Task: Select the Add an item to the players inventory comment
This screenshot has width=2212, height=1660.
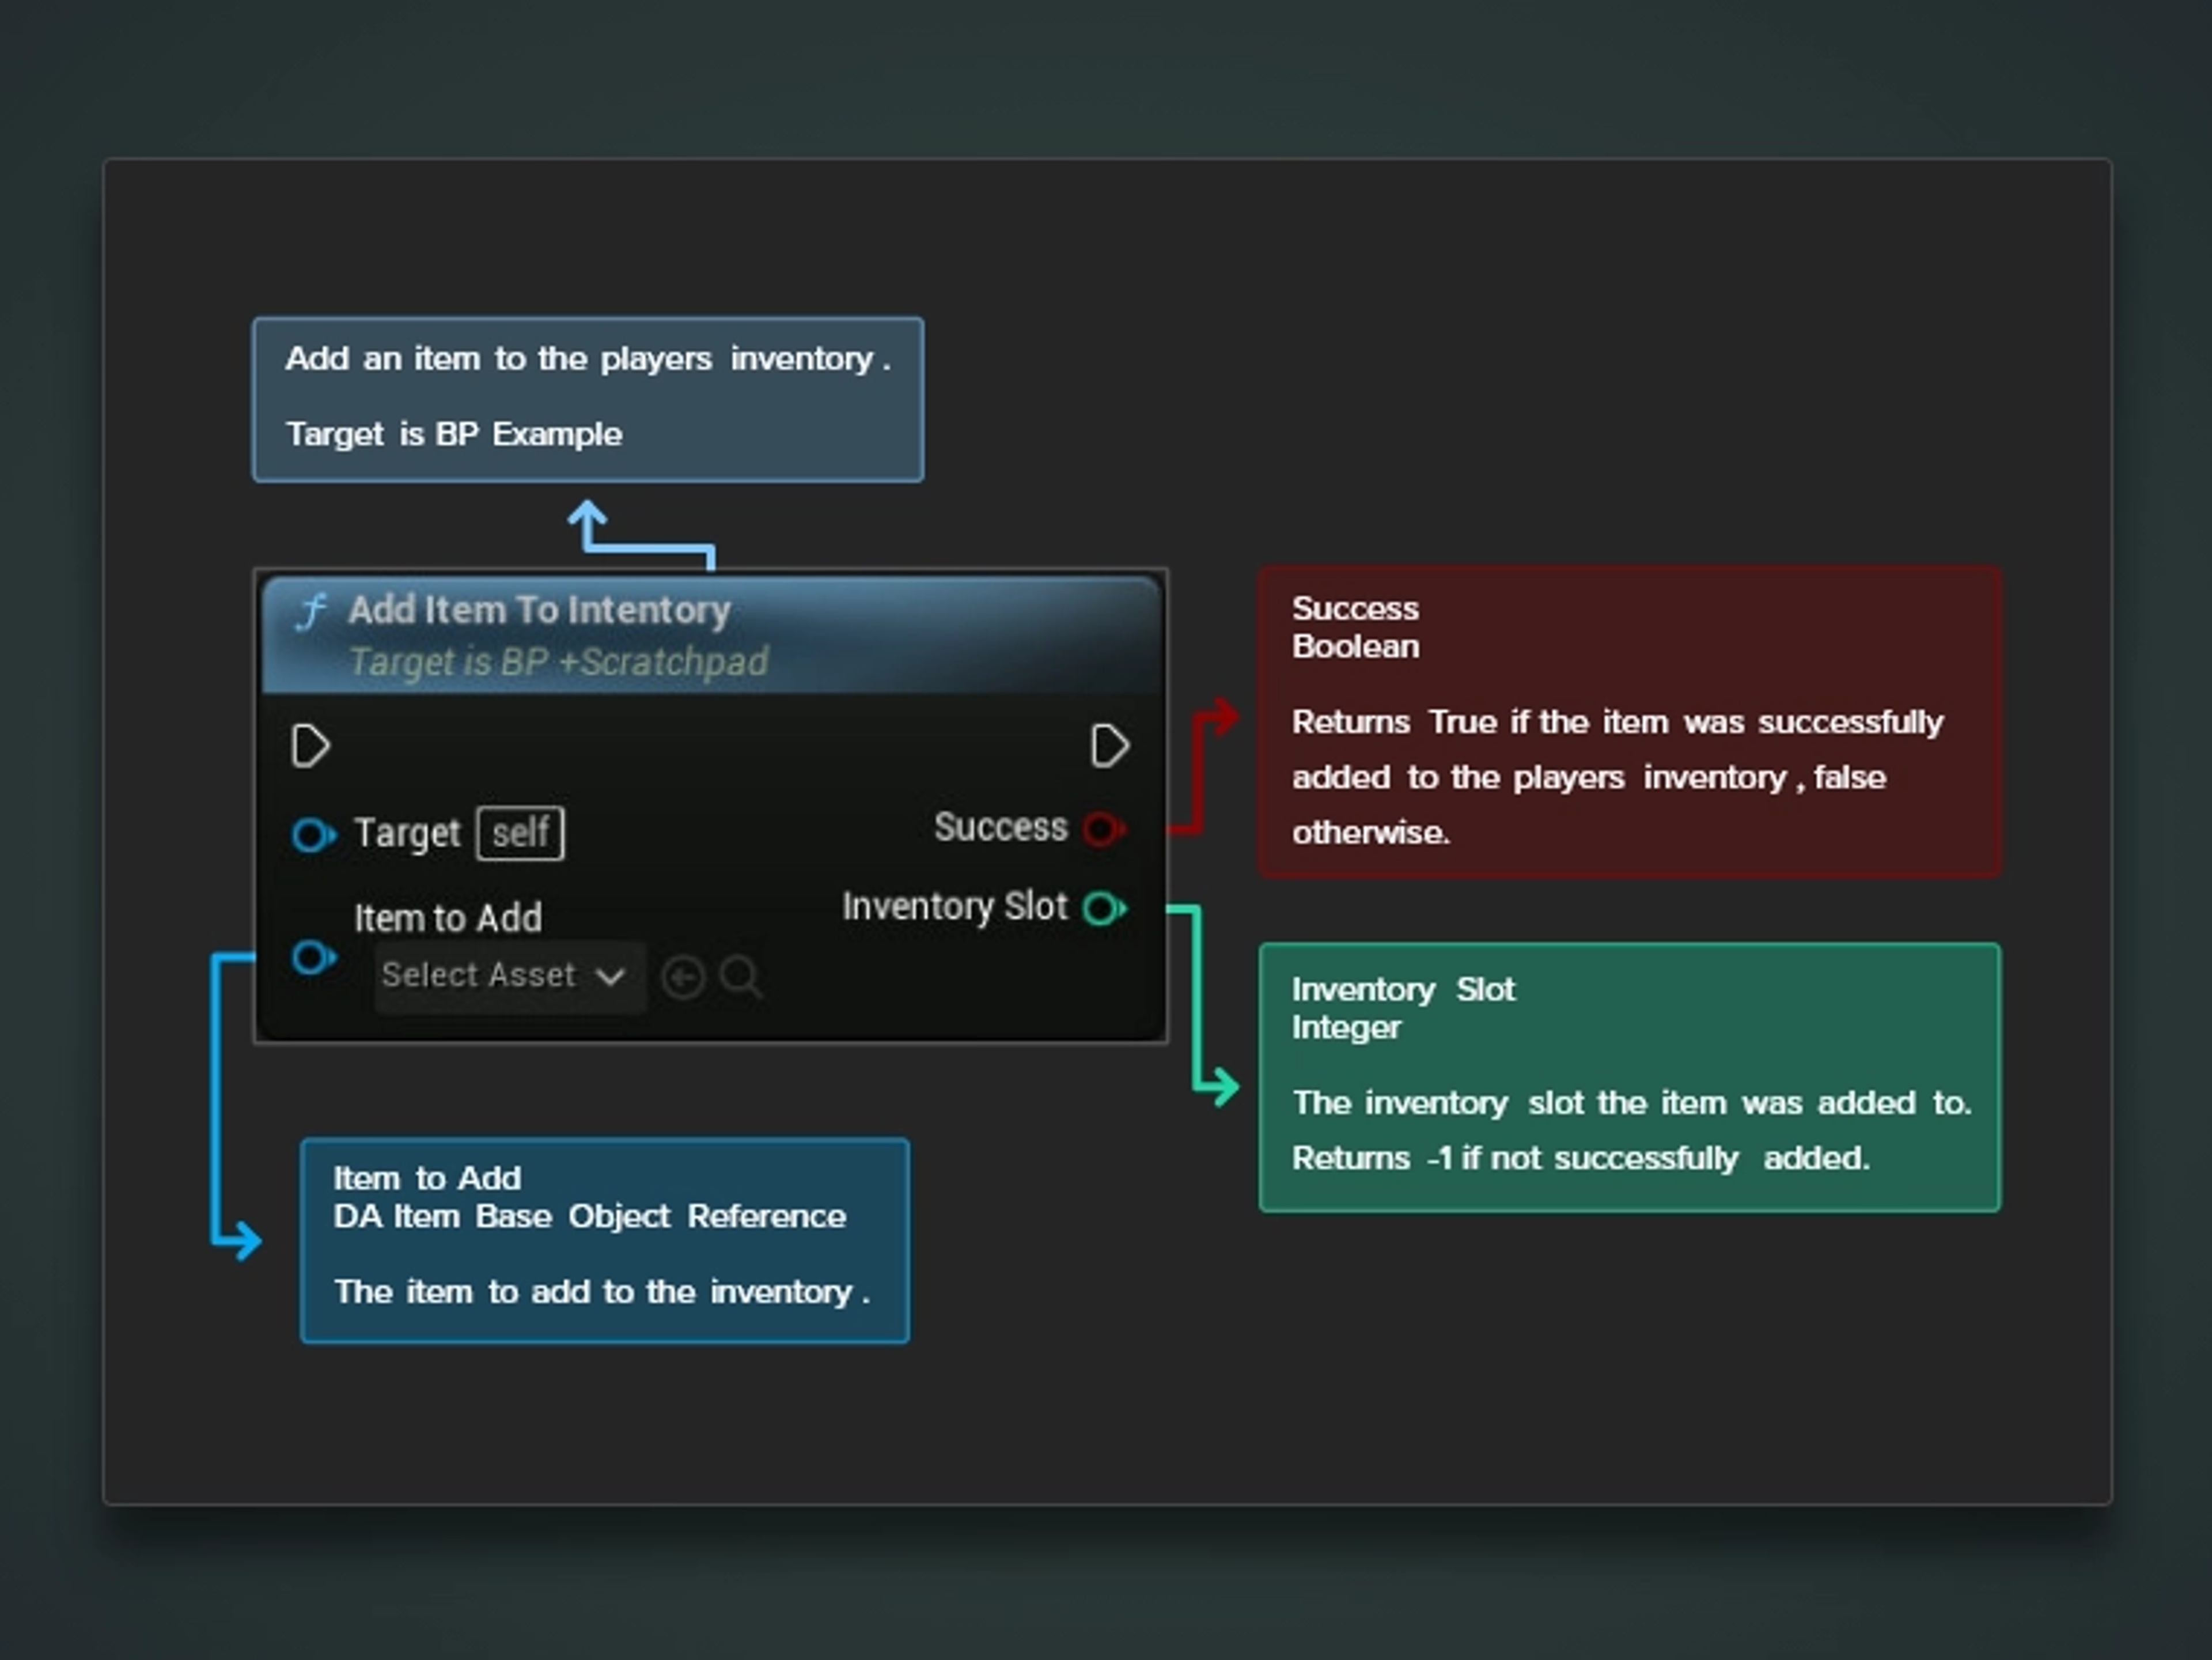Action: tap(588, 398)
